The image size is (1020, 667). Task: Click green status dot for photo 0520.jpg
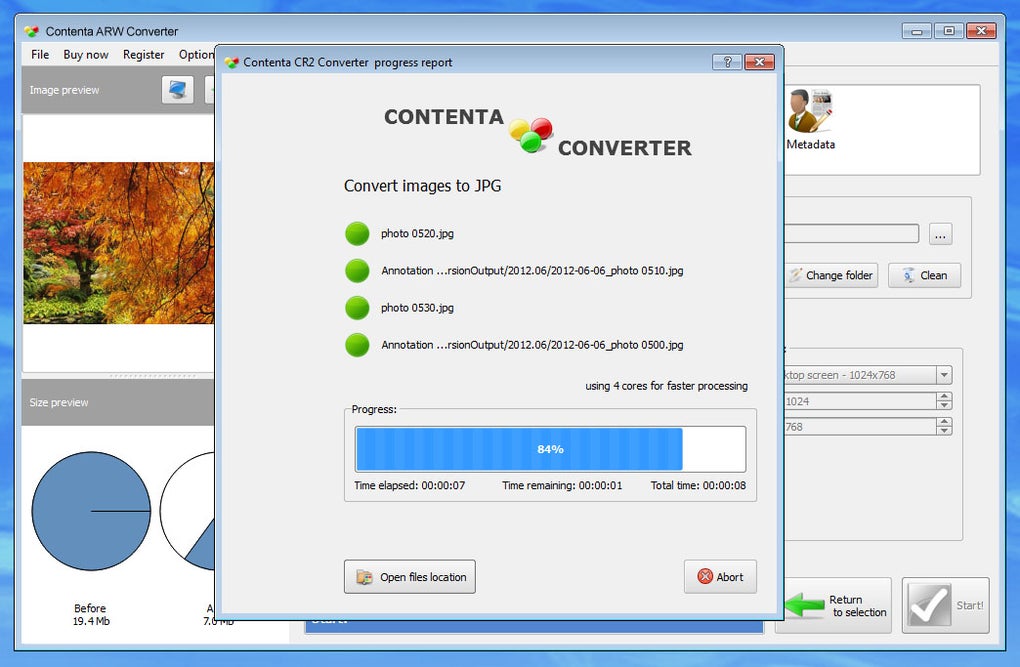pos(357,234)
